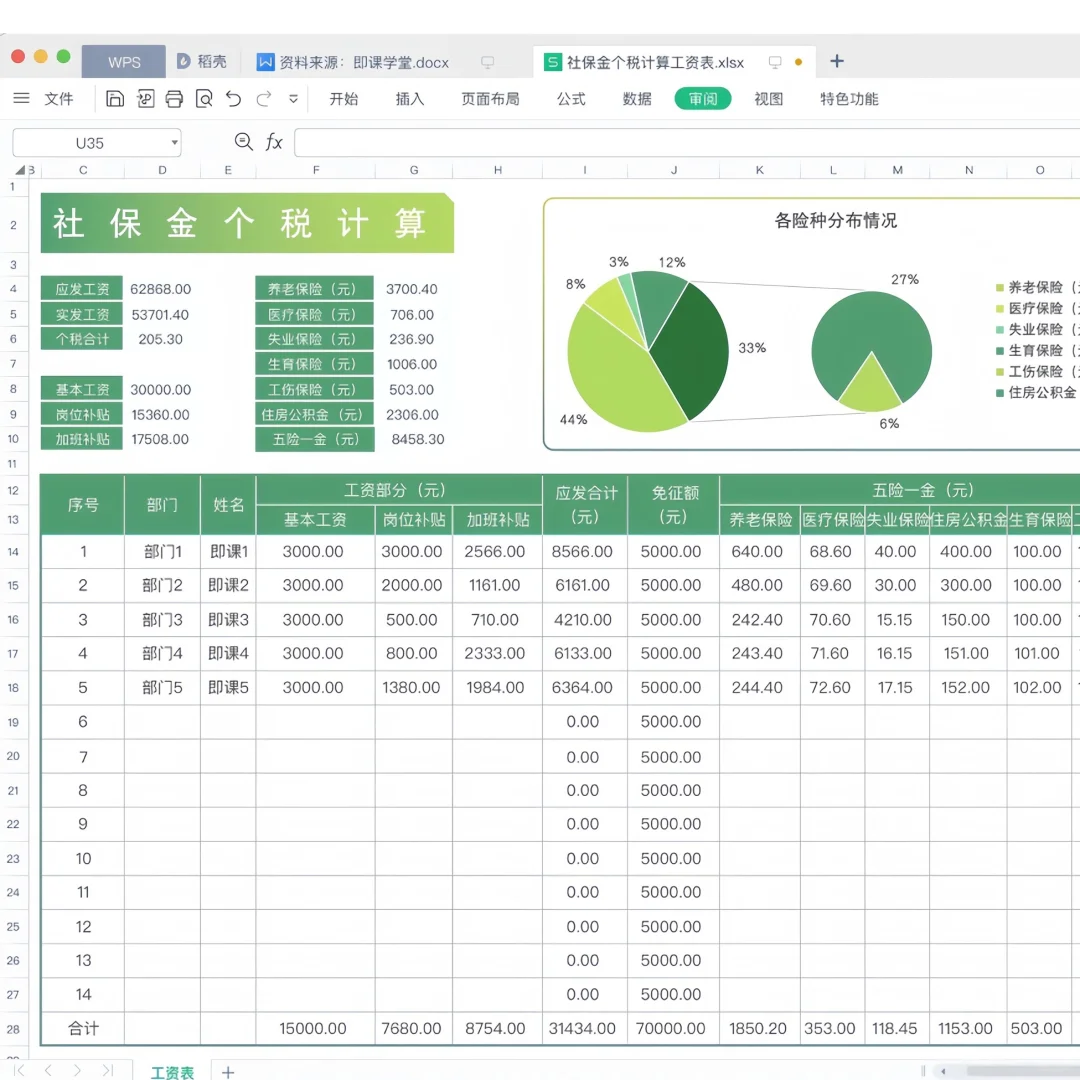This screenshot has height=1080, width=1080.
Task: Click the 应发工资 value 62868.00
Action: coord(160,289)
